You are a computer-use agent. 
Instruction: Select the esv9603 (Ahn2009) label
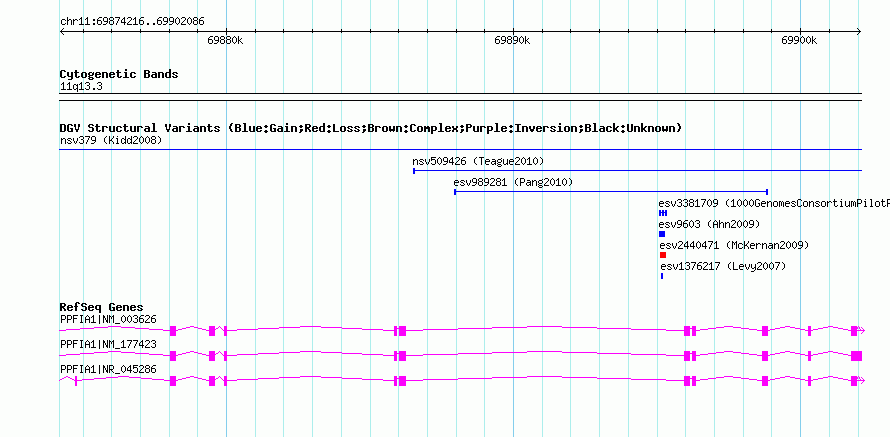tap(709, 224)
